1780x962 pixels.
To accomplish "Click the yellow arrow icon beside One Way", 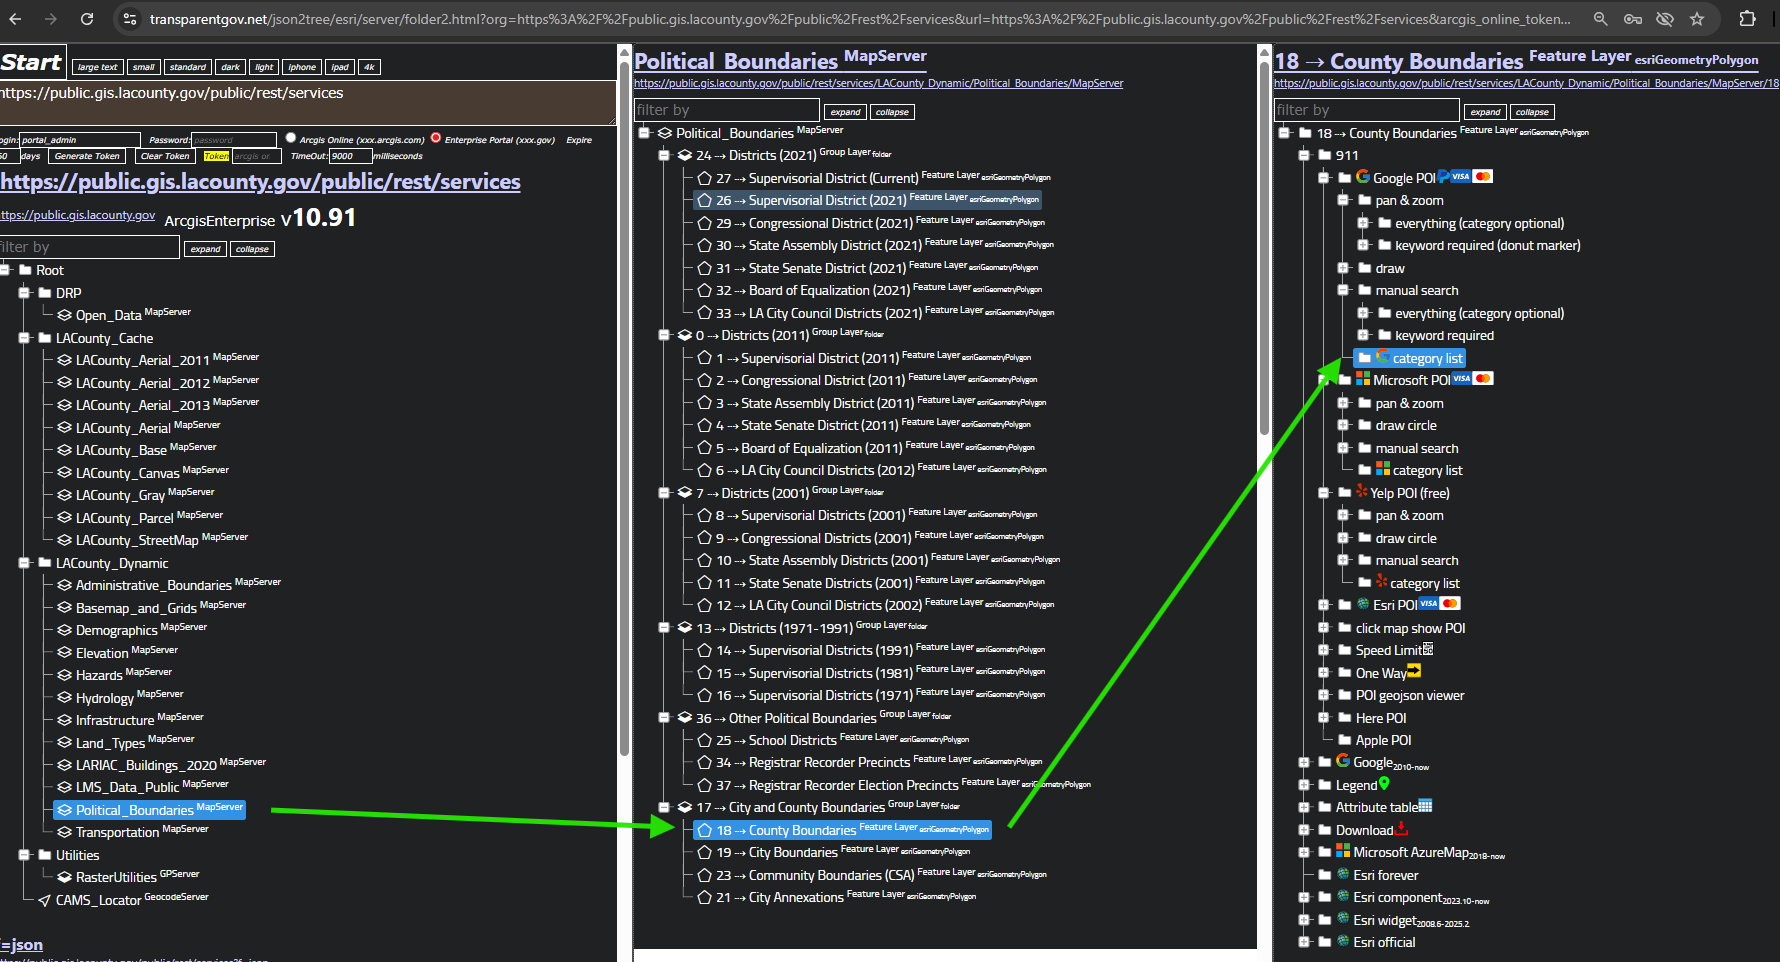I will pos(1414,671).
